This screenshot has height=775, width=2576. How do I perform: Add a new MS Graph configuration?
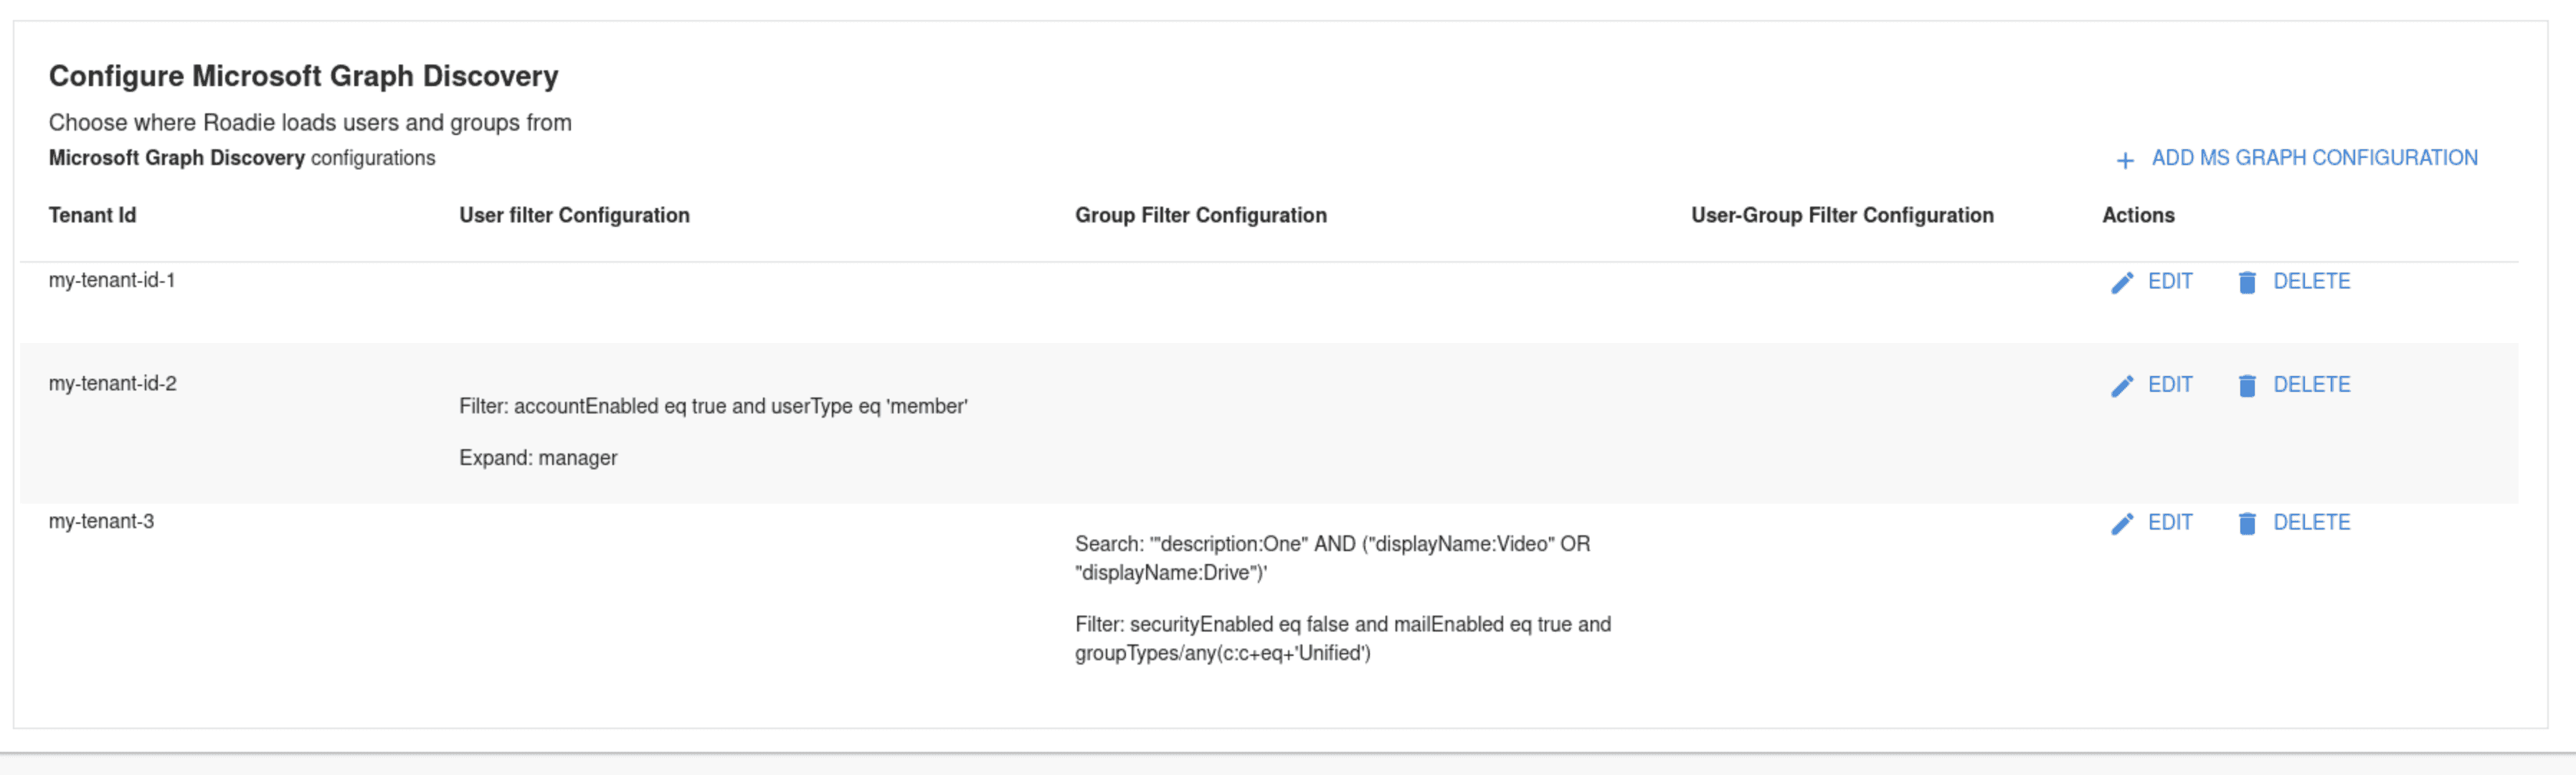(2297, 158)
